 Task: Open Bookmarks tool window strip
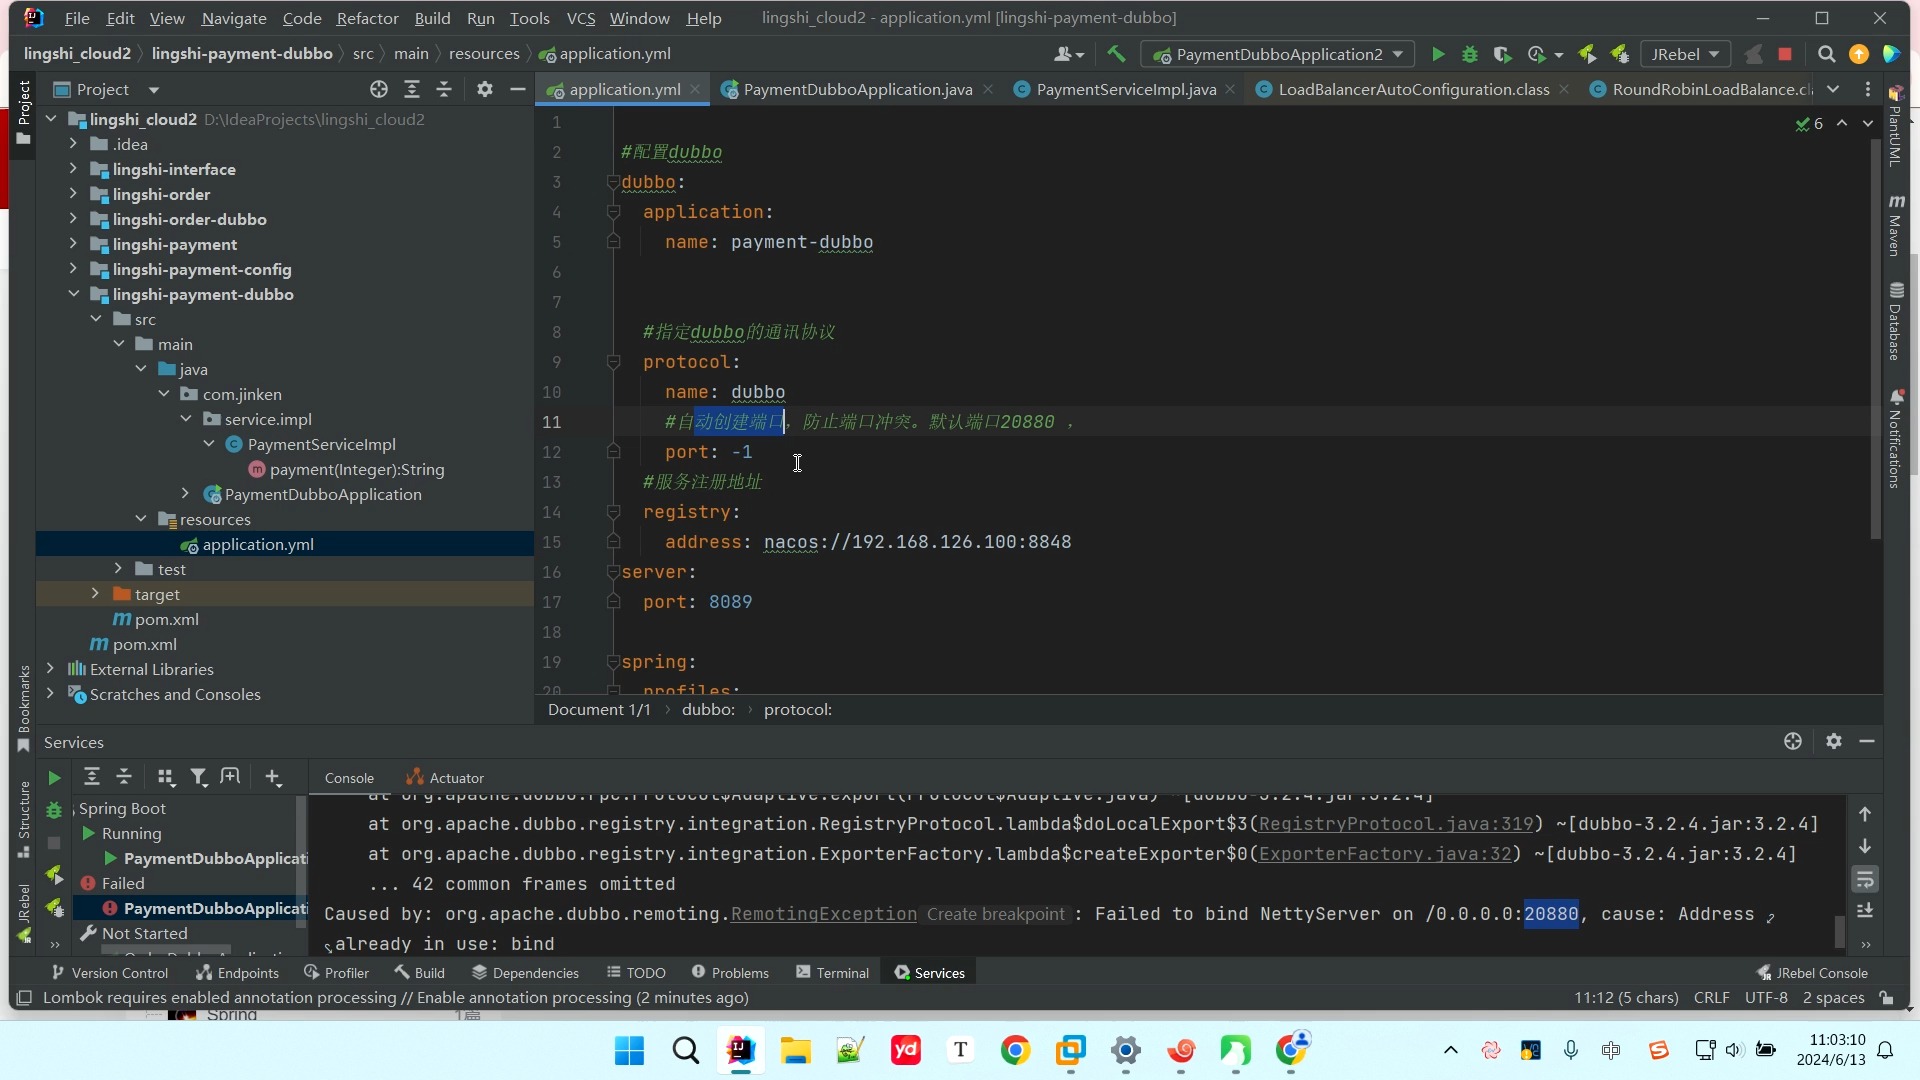(24, 708)
